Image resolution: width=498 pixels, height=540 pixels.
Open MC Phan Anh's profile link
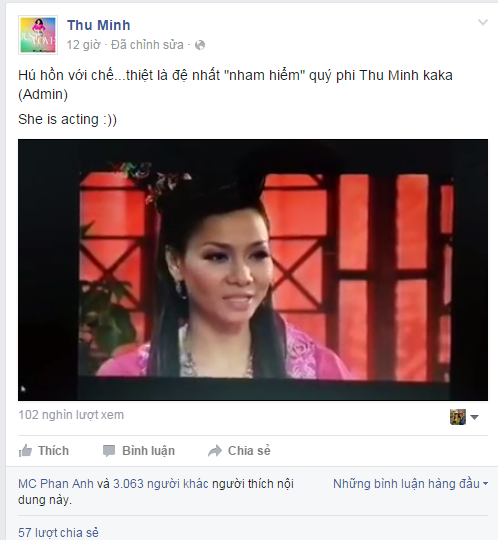tap(56, 484)
